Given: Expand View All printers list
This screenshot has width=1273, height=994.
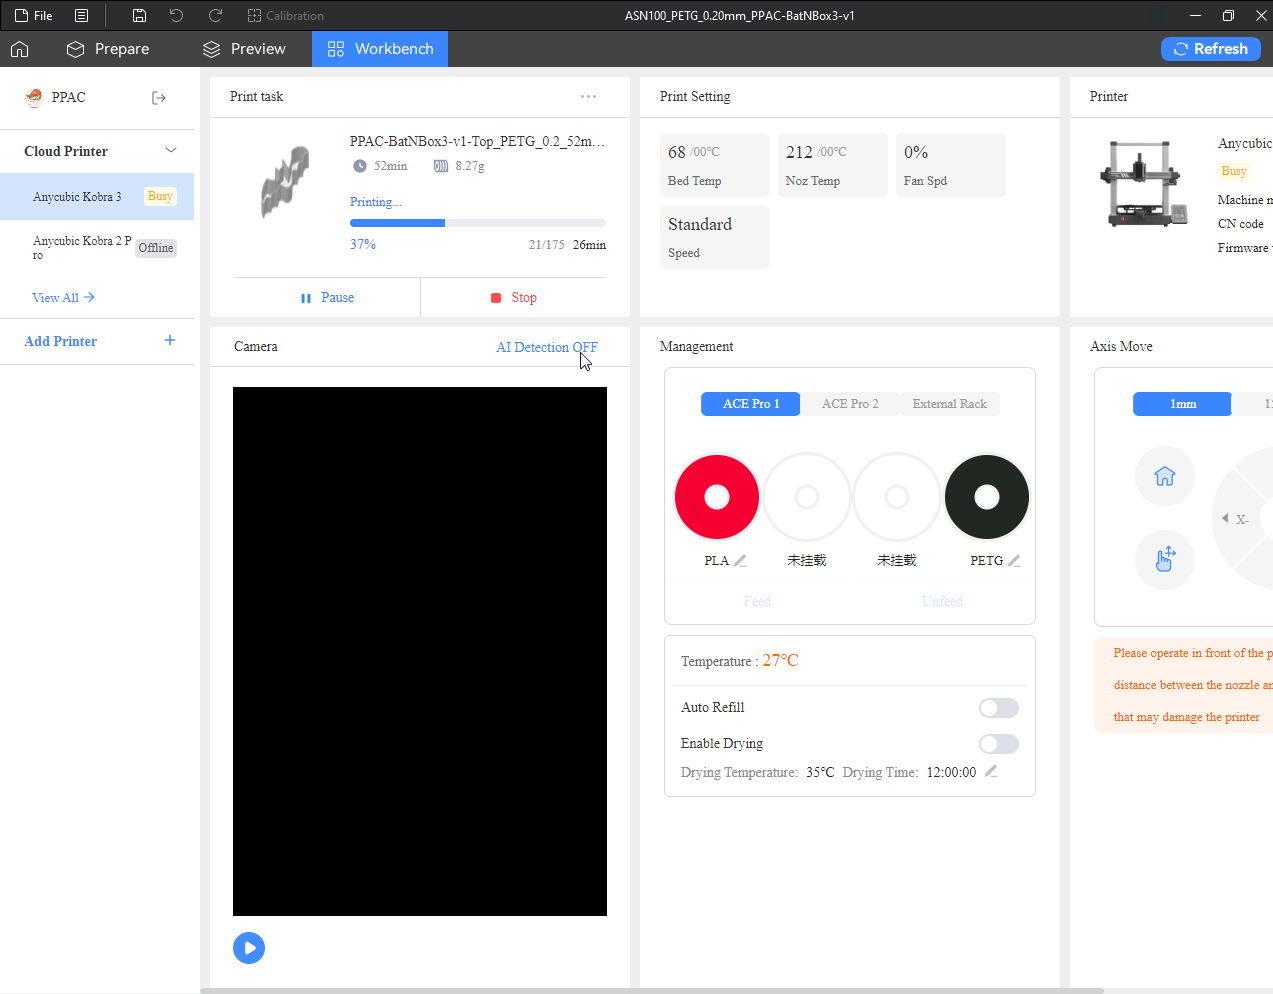Looking at the screenshot, I should pyautogui.click(x=63, y=297).
